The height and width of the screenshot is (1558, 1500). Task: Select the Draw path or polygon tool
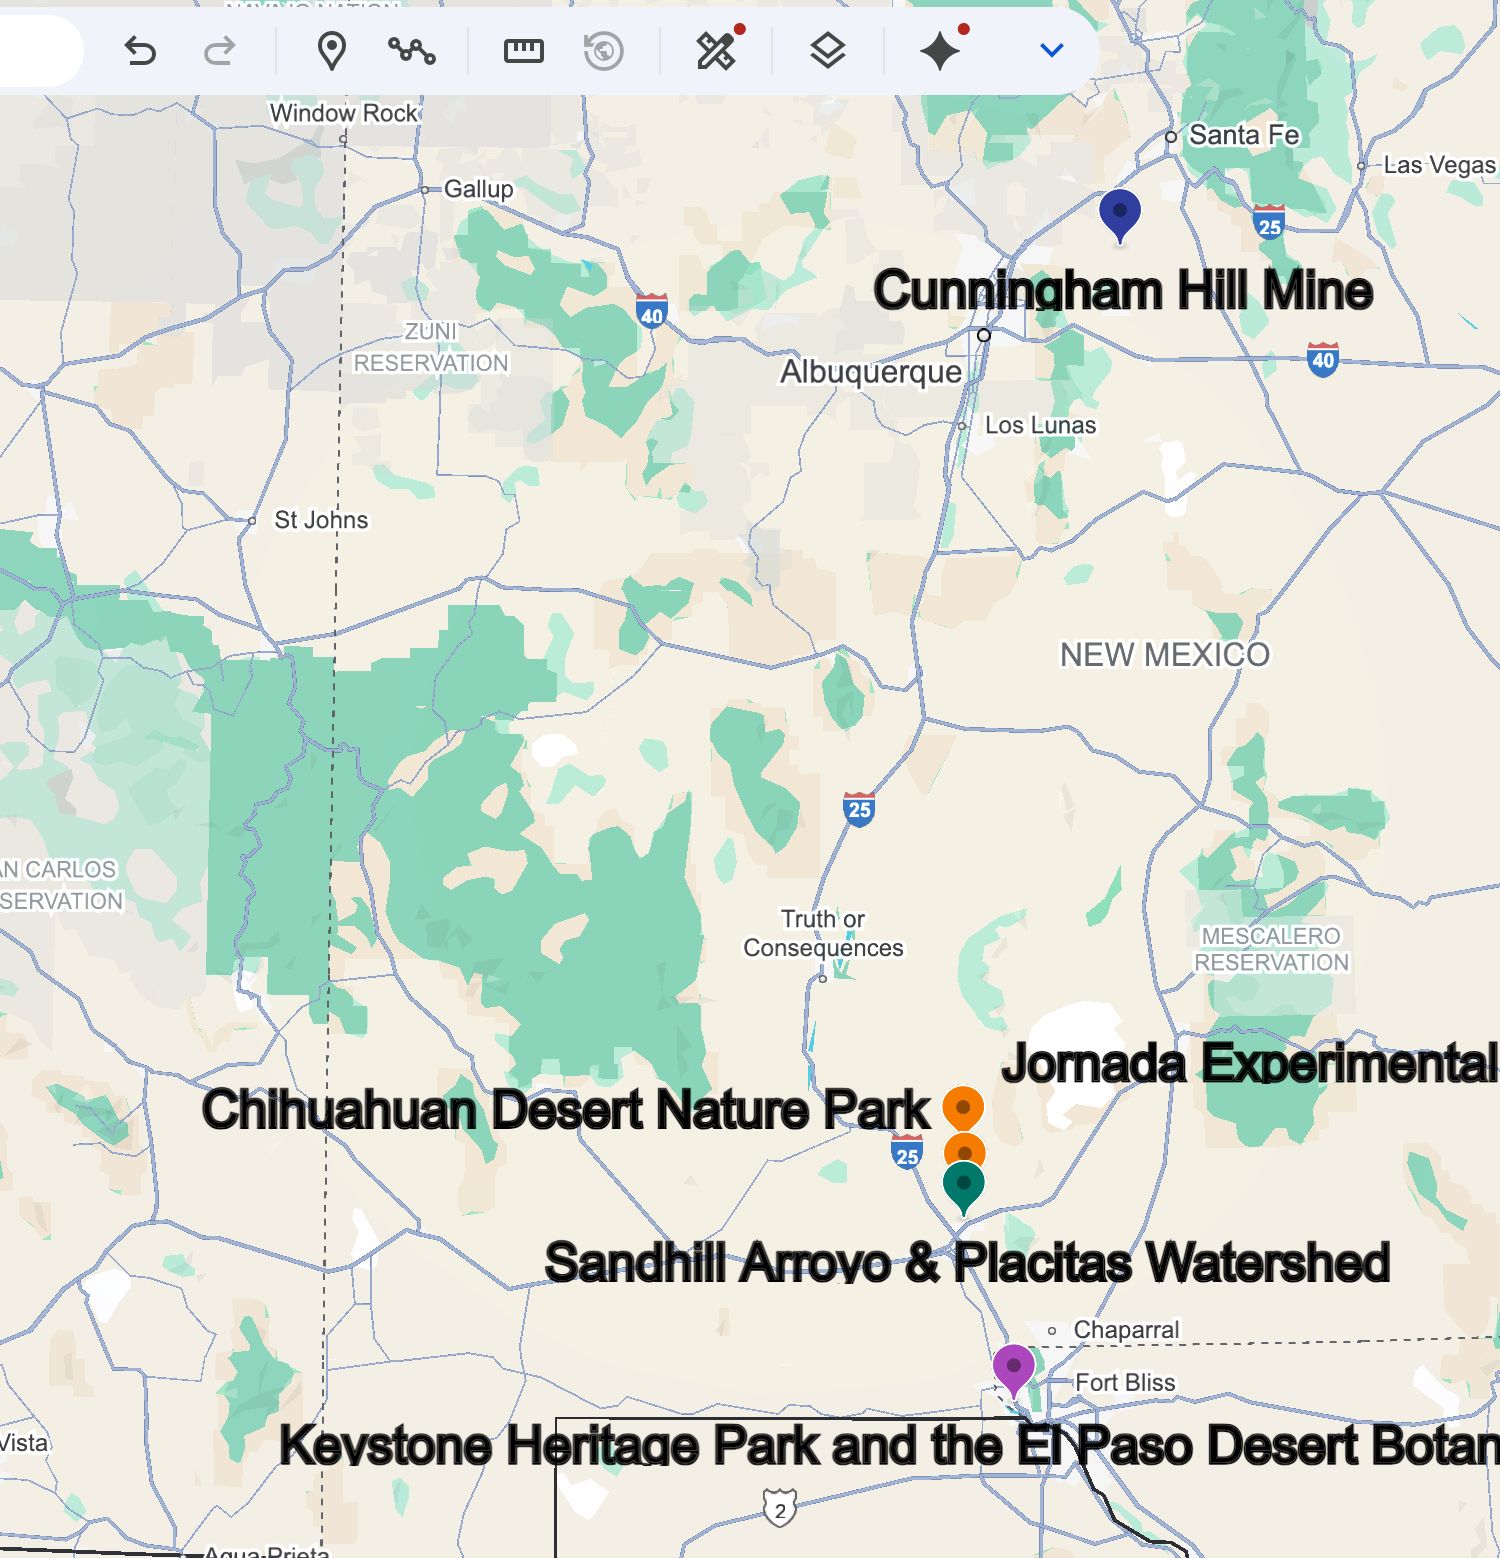(411, 50)
